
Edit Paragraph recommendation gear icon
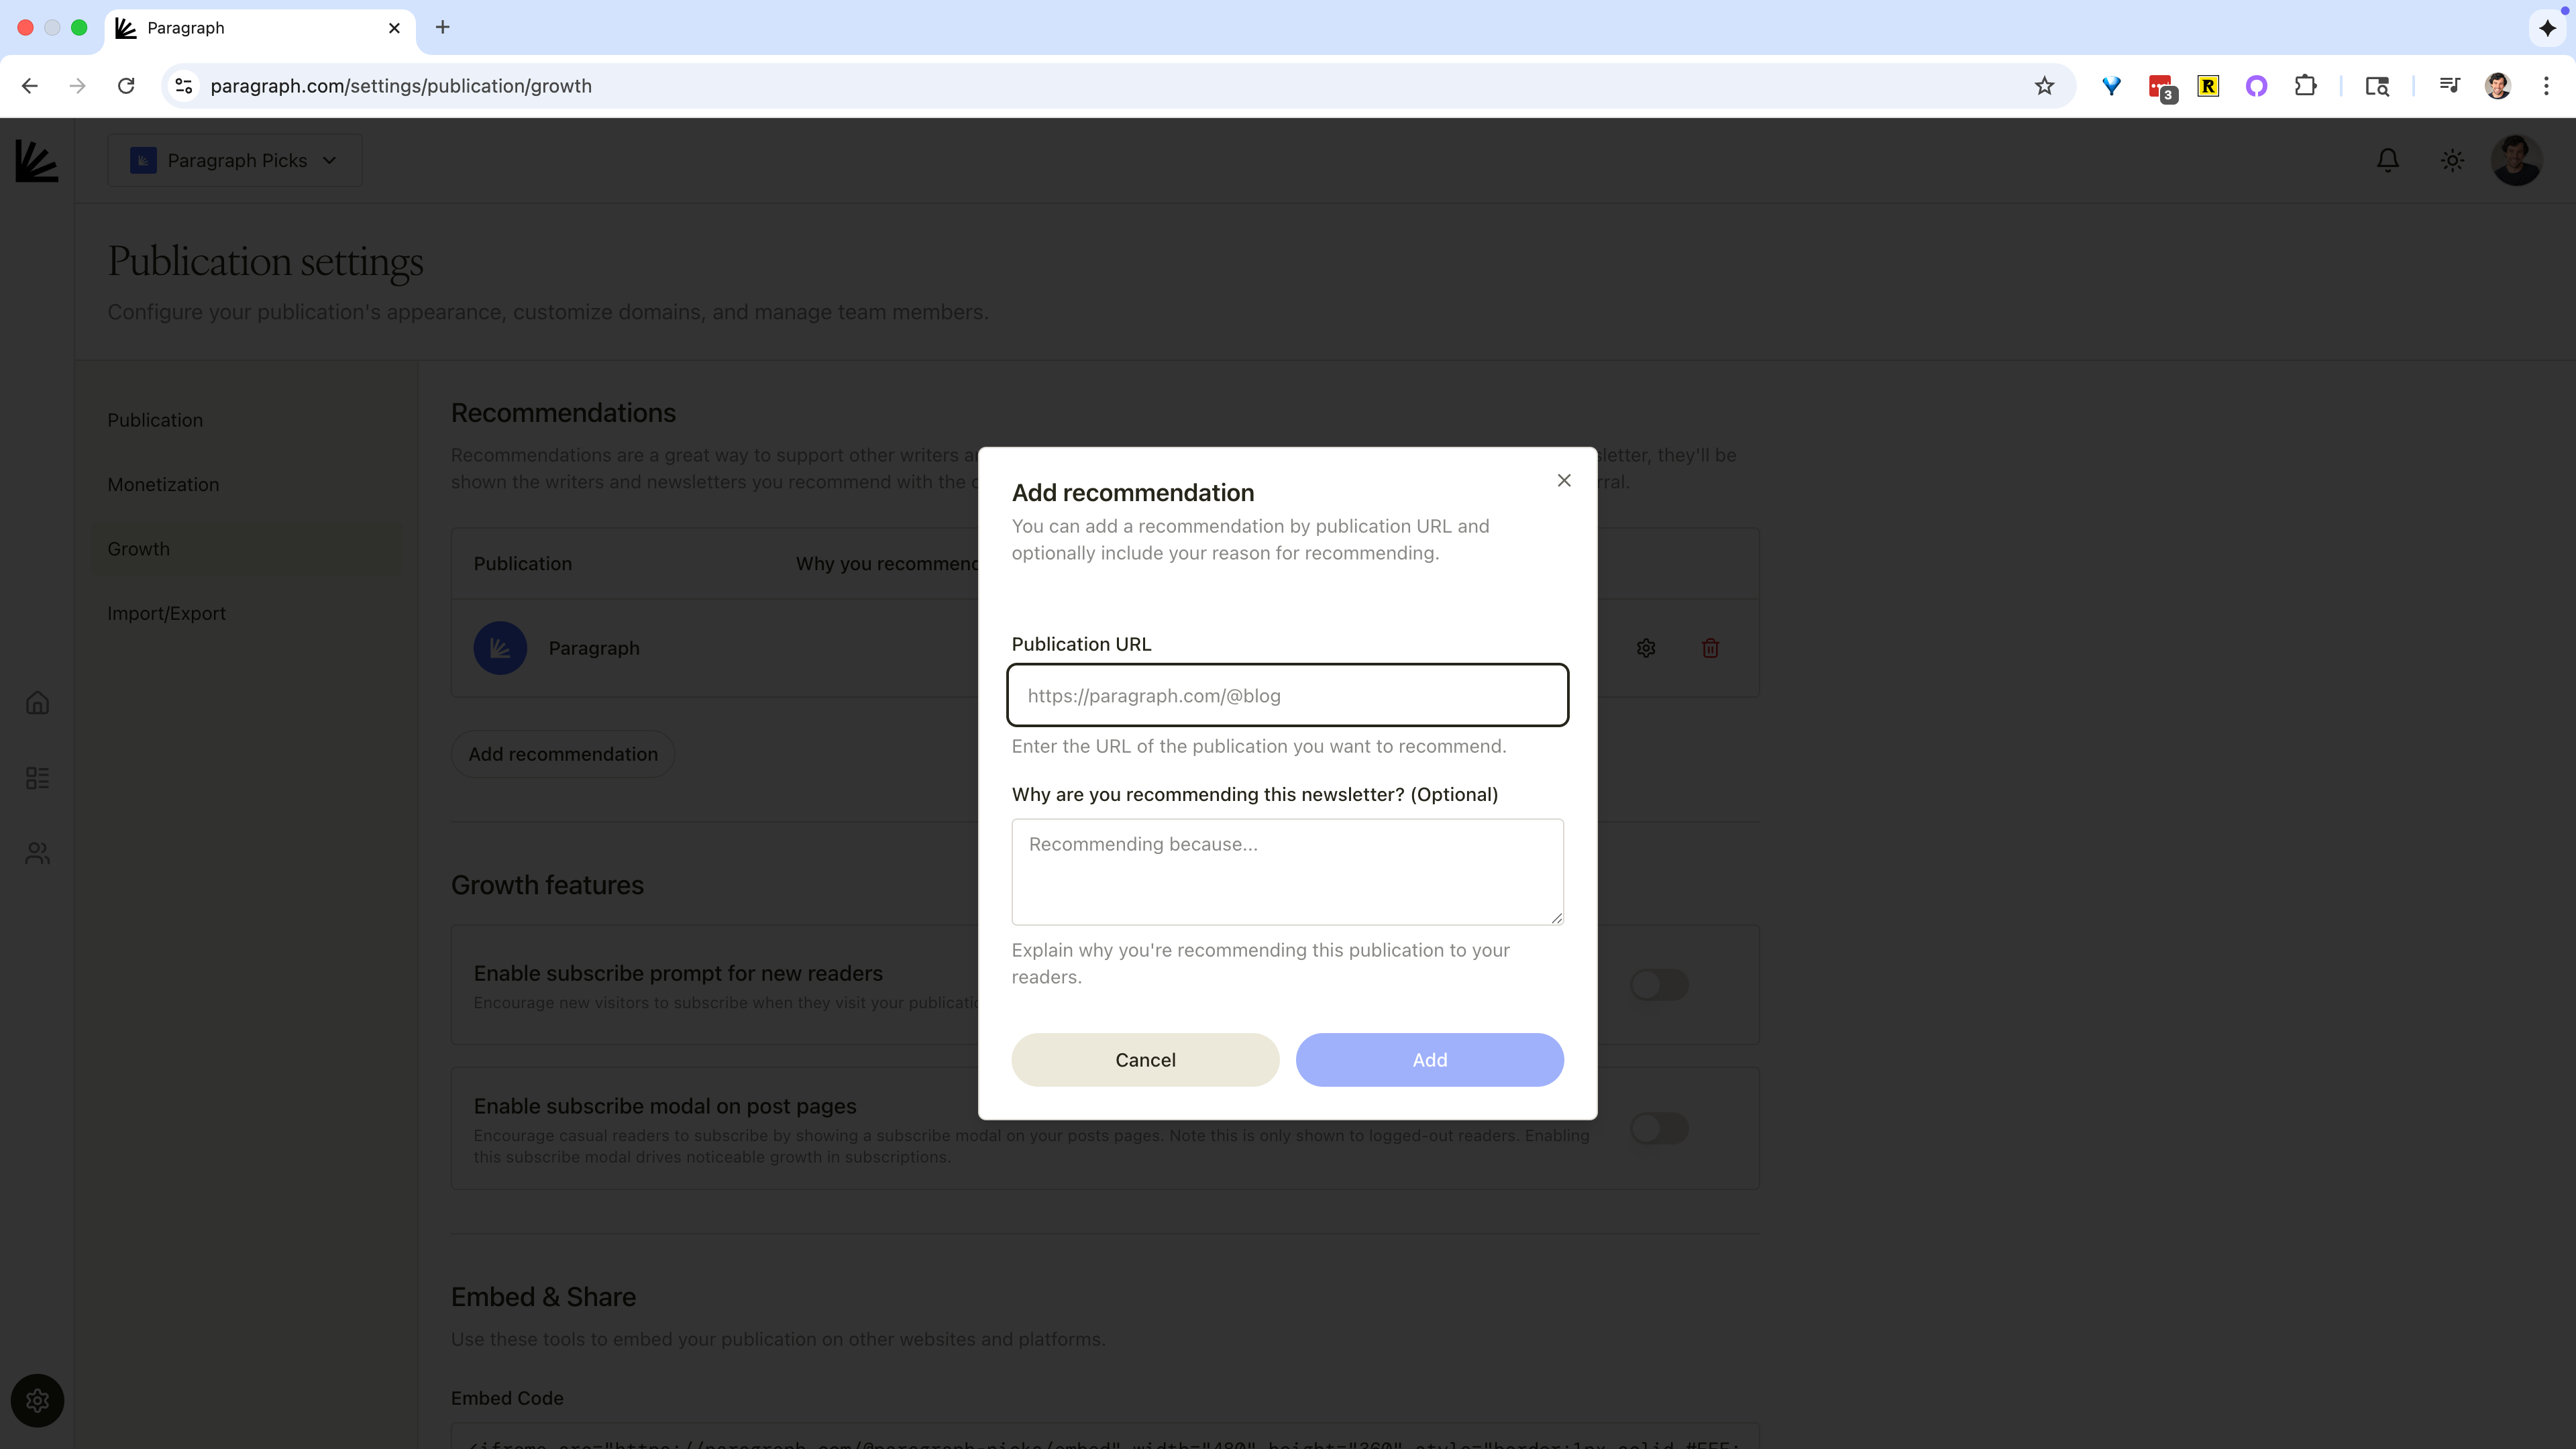[x=1646, y=648]
